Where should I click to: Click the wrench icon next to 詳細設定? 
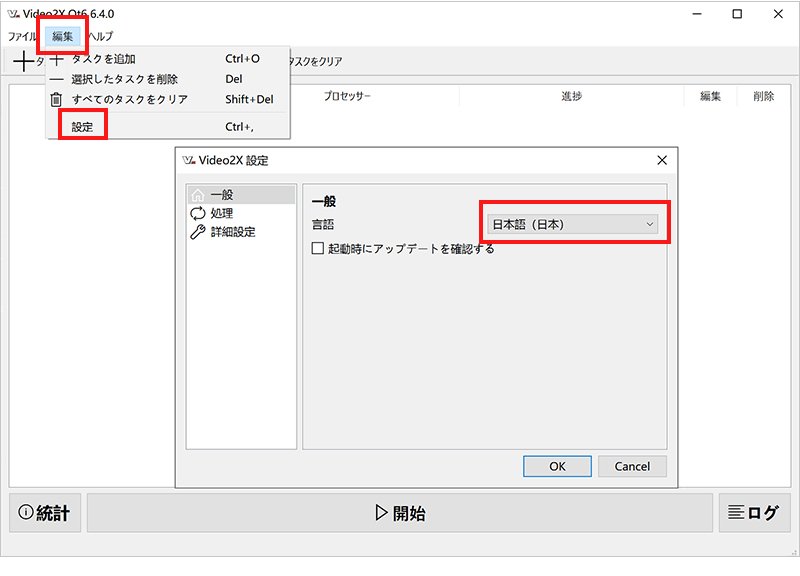197,232
